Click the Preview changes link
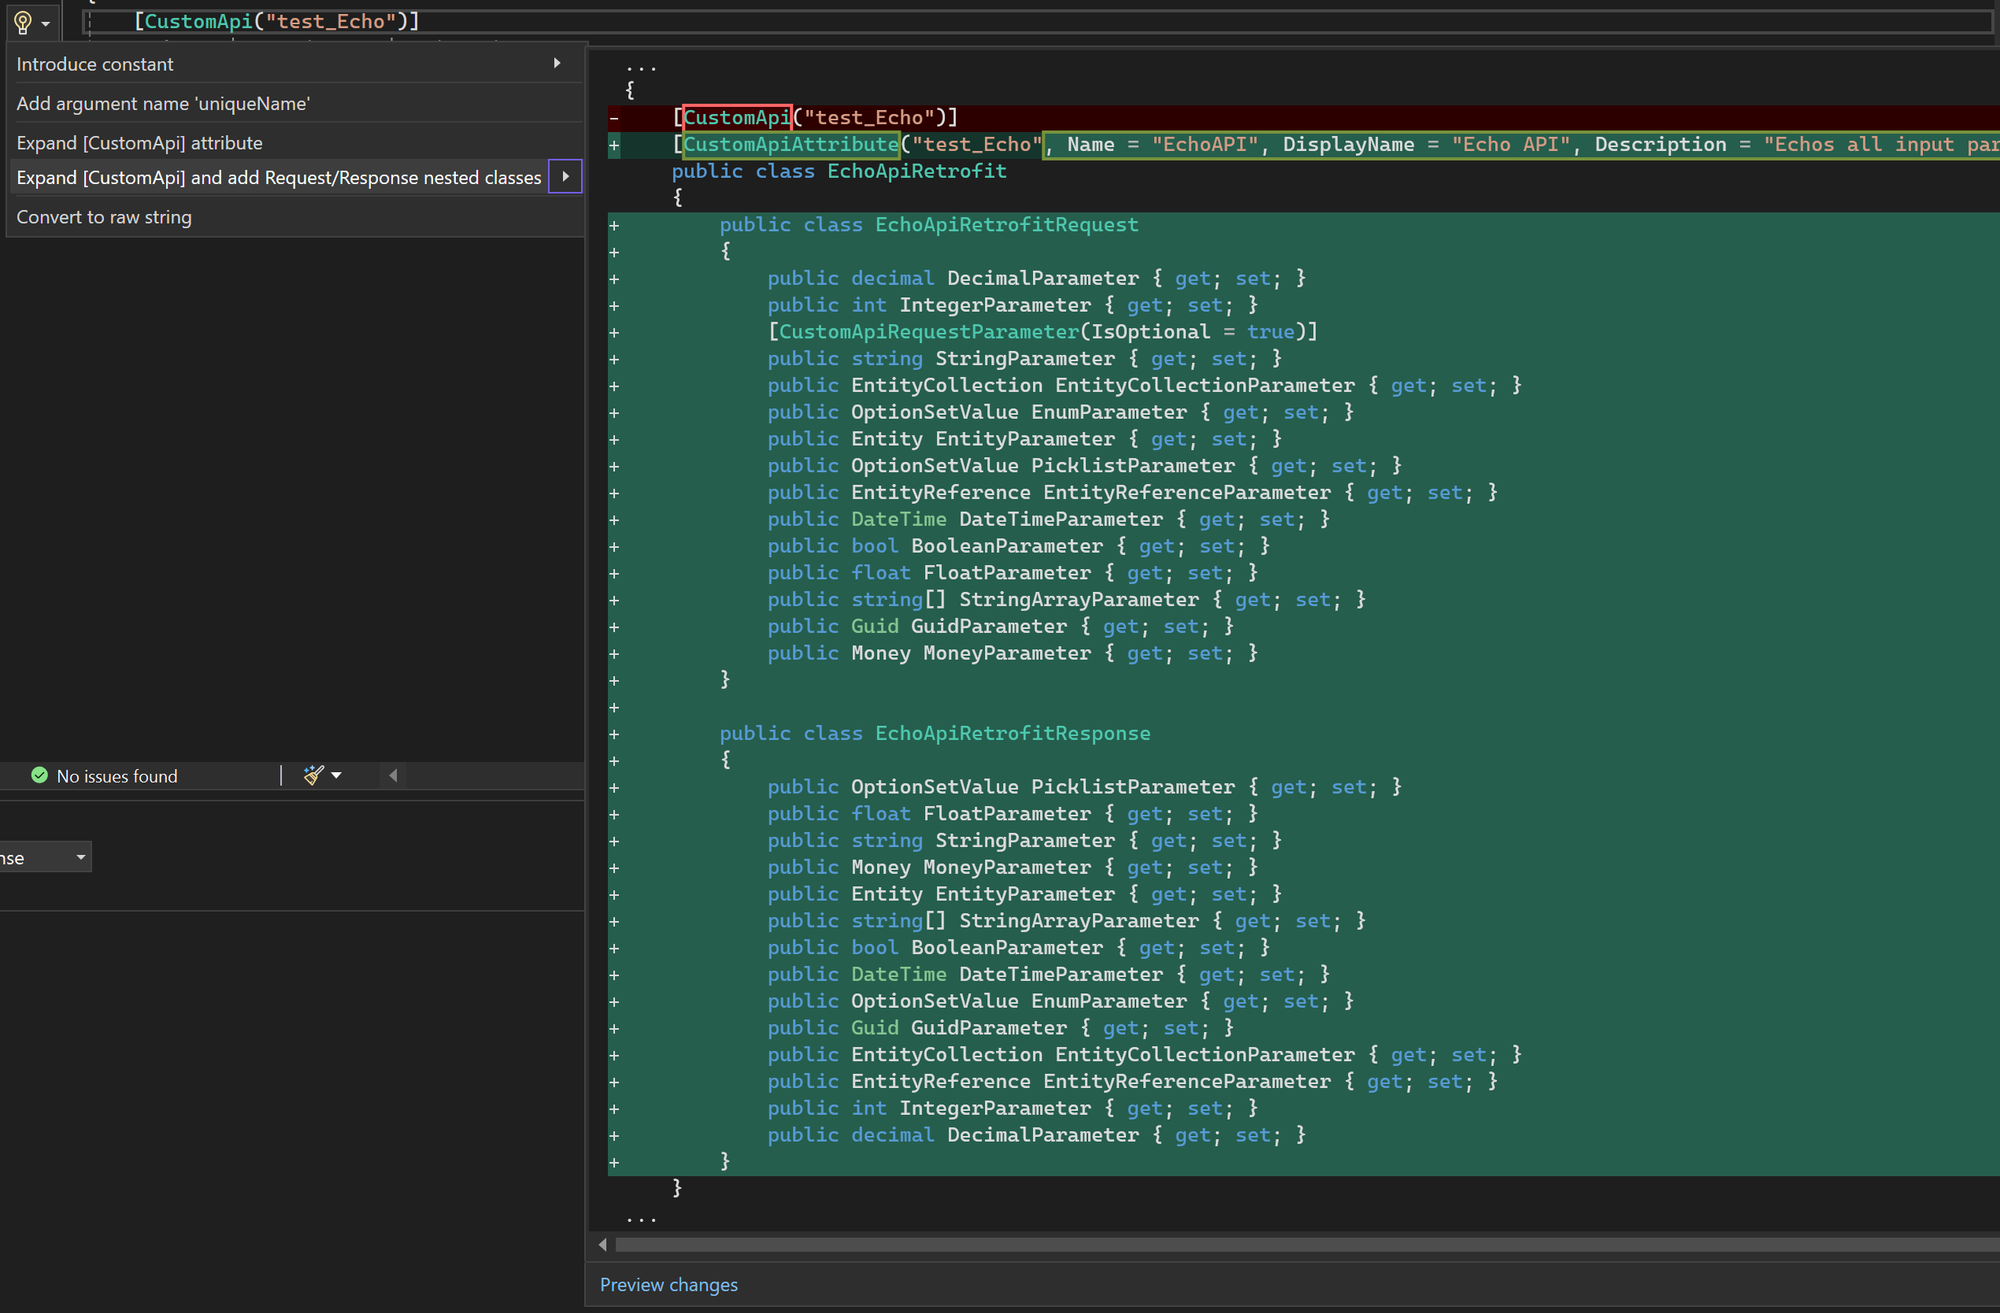The height and width of the screenshot is (1313, 2000). [669, 1285]
